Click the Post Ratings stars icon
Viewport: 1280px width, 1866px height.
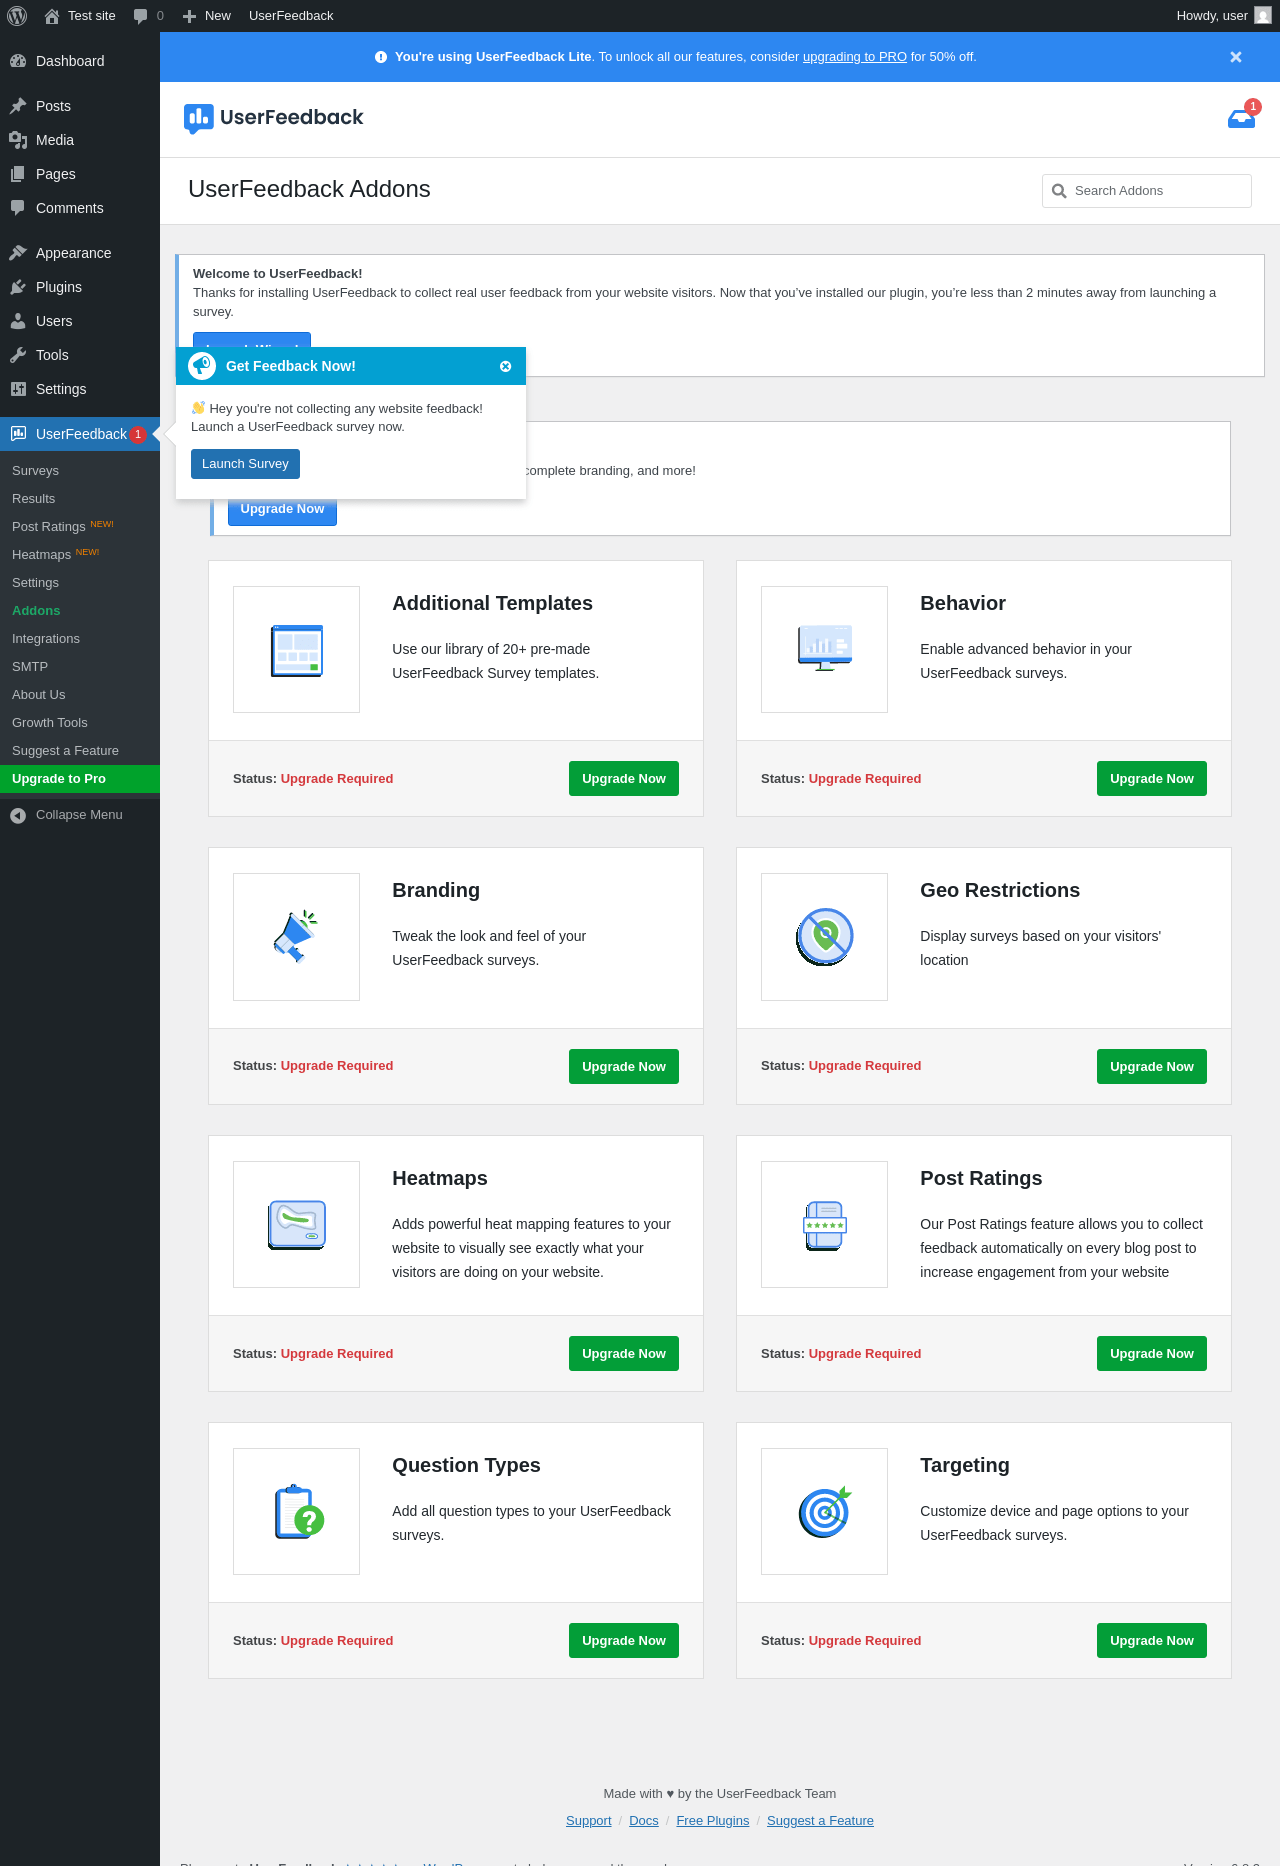point(824,1225)
